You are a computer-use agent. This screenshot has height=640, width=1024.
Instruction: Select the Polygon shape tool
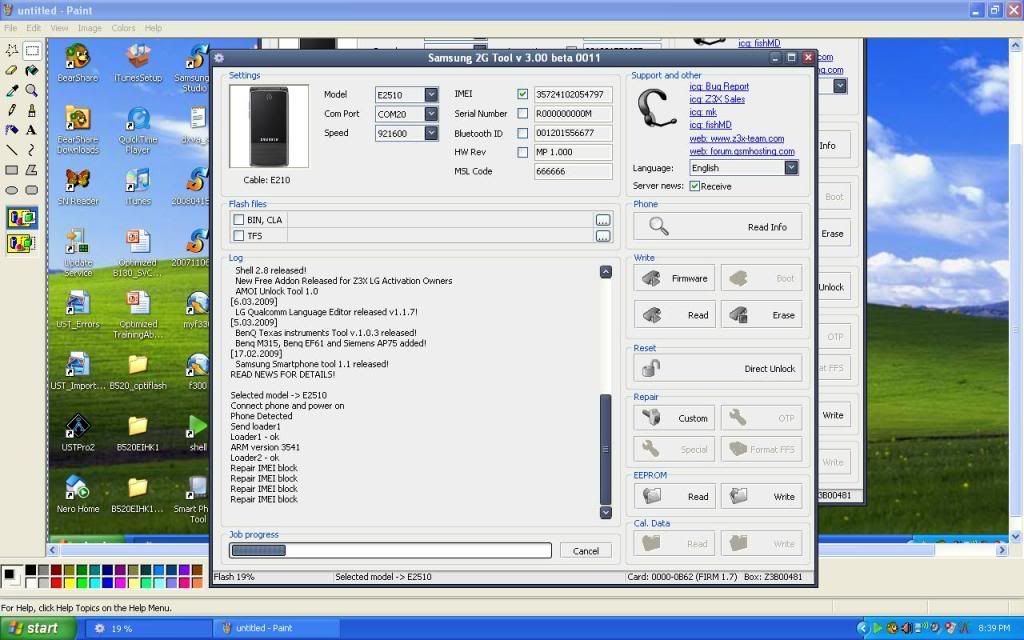click(x=31, y=170)
